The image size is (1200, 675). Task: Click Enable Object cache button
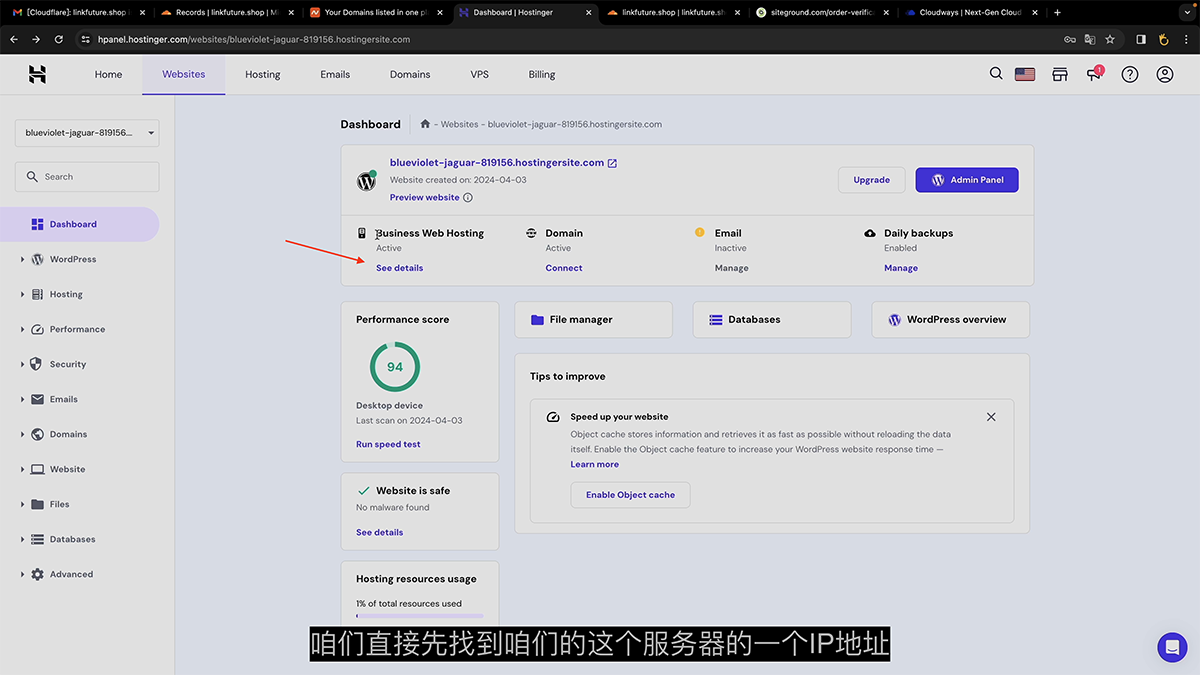coord(631,495)
